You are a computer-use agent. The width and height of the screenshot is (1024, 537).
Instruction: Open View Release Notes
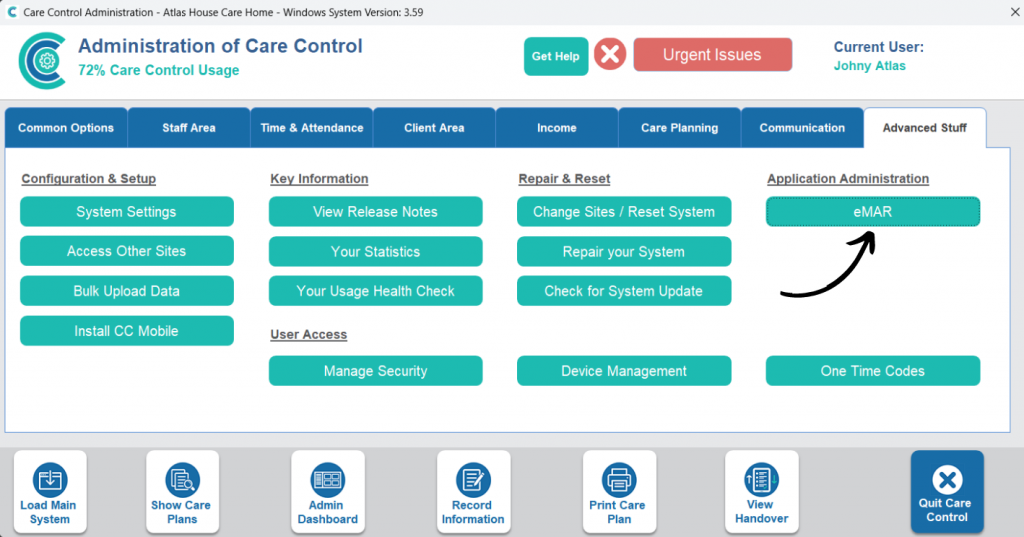(376, 212)
